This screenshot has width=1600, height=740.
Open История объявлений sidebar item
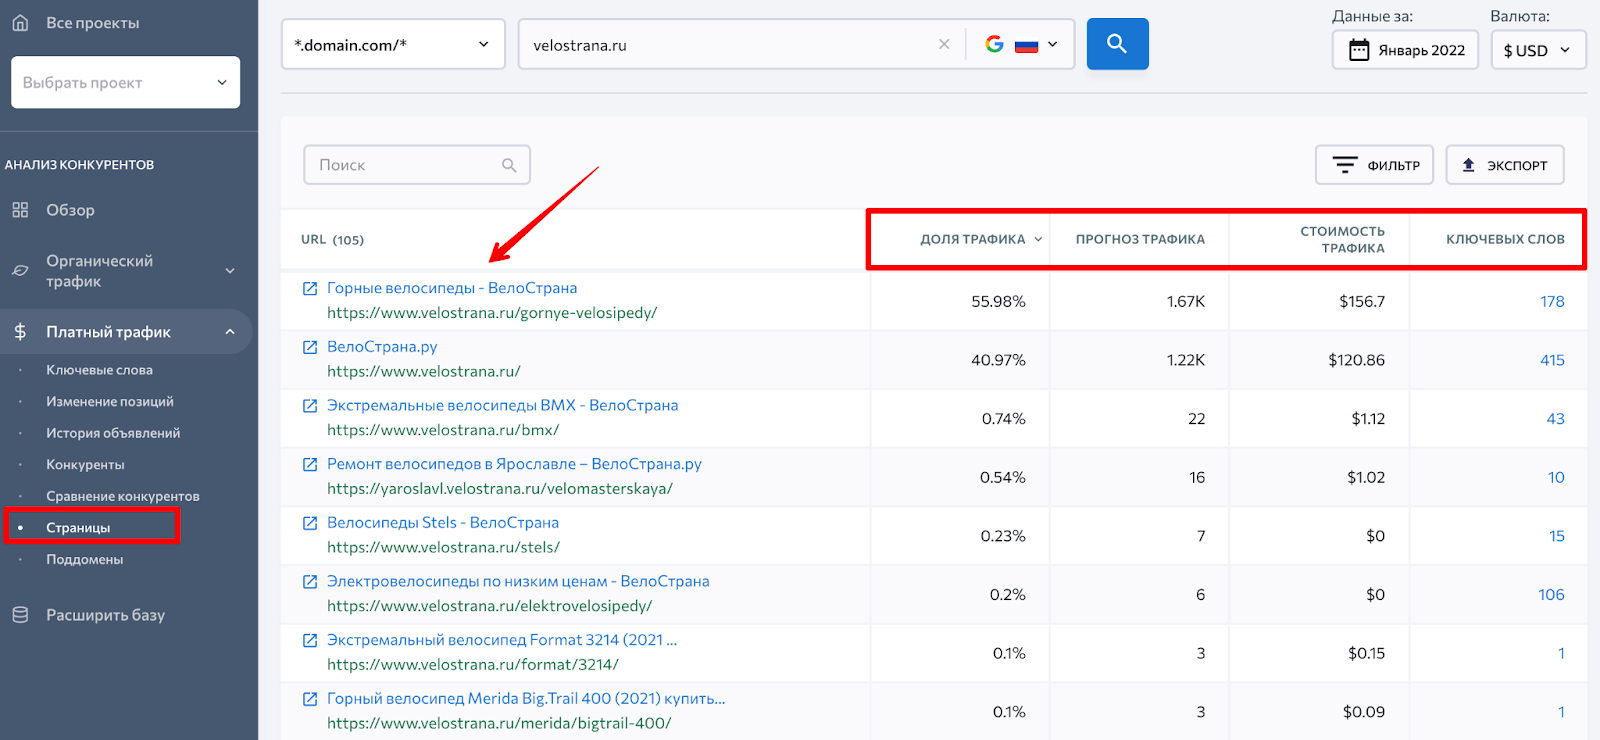click(x=113, y=433)
